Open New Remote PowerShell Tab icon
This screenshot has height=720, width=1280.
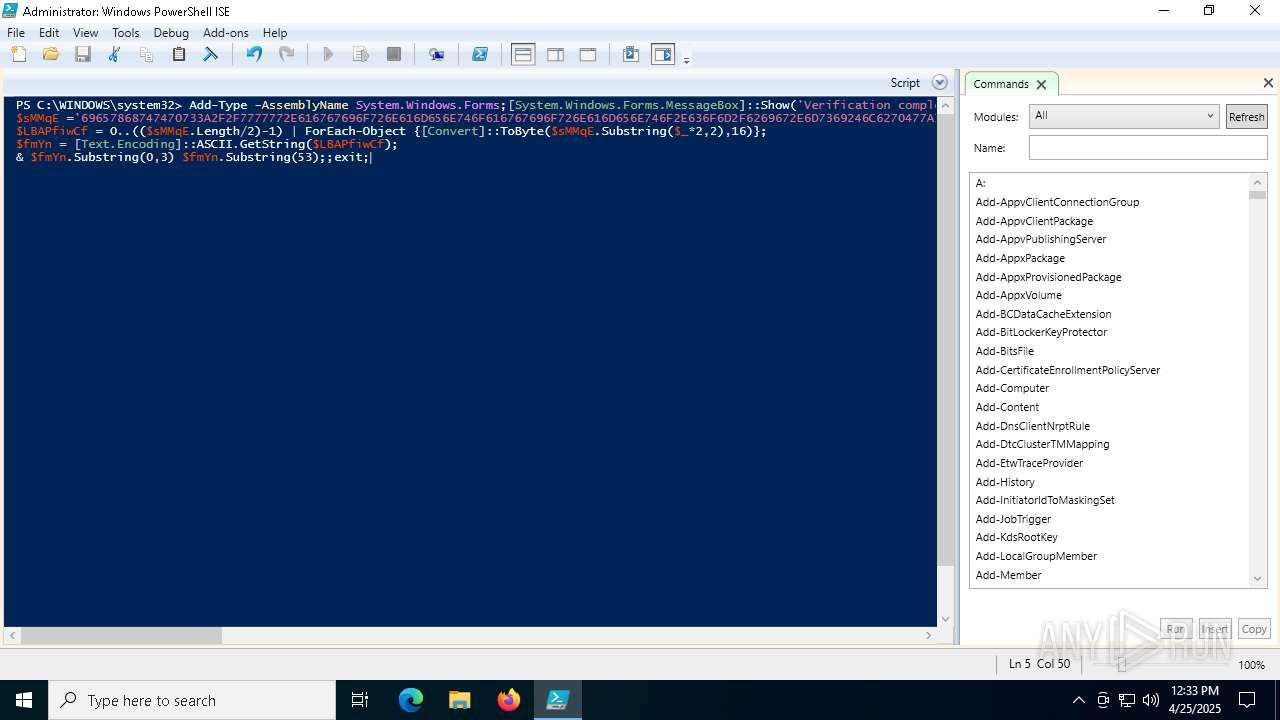(x=437, y=55)
